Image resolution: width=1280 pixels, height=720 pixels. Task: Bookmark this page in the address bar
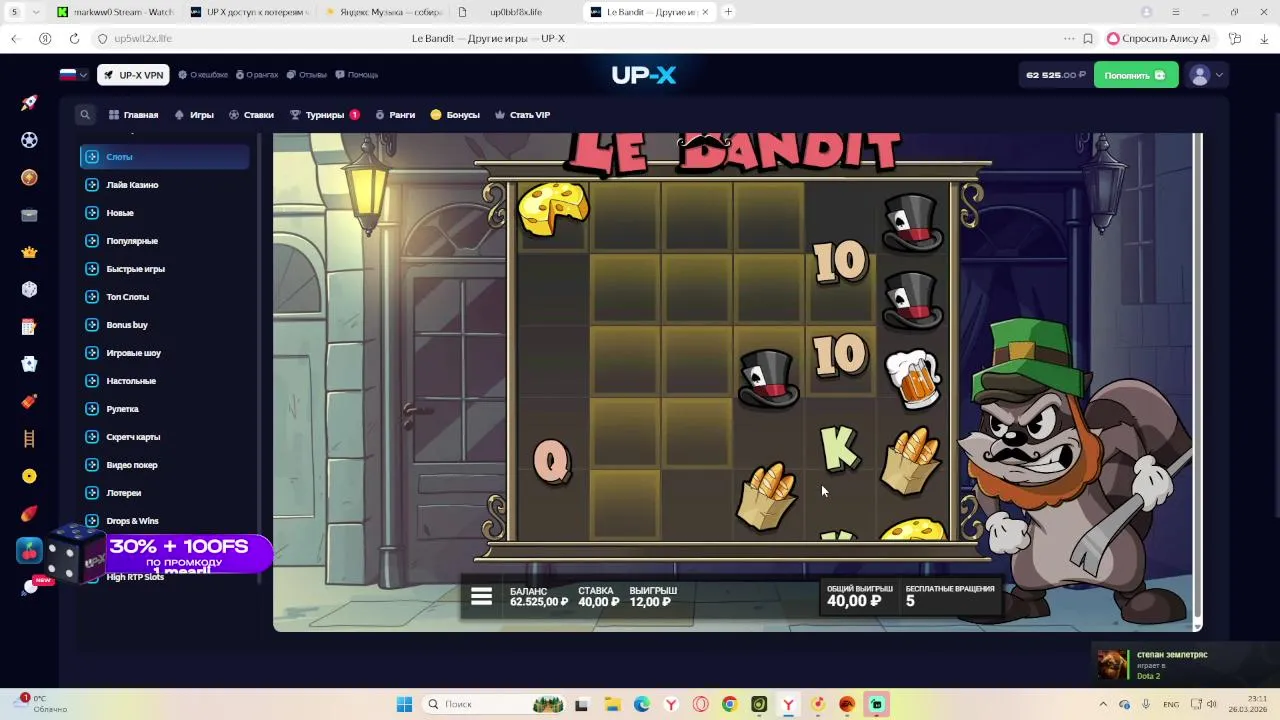click(1088, 38)
